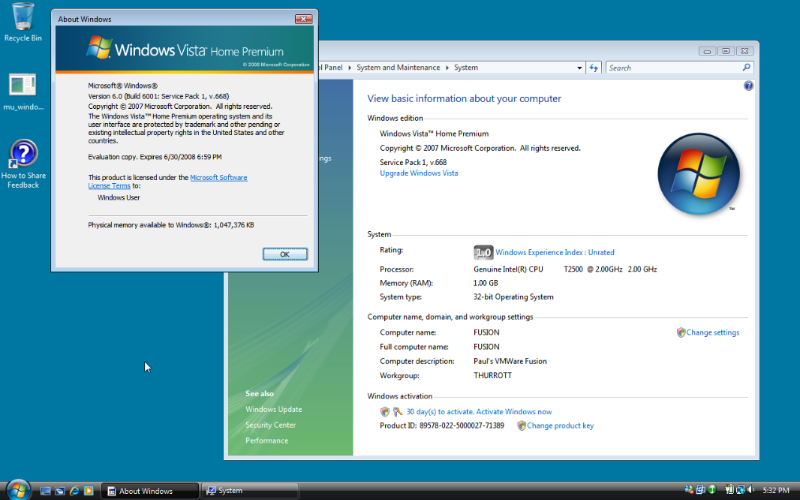The width and height of the screenshot is (800, 500).
Task: Click Version 6.0 build line
Action: coord(158,96)
